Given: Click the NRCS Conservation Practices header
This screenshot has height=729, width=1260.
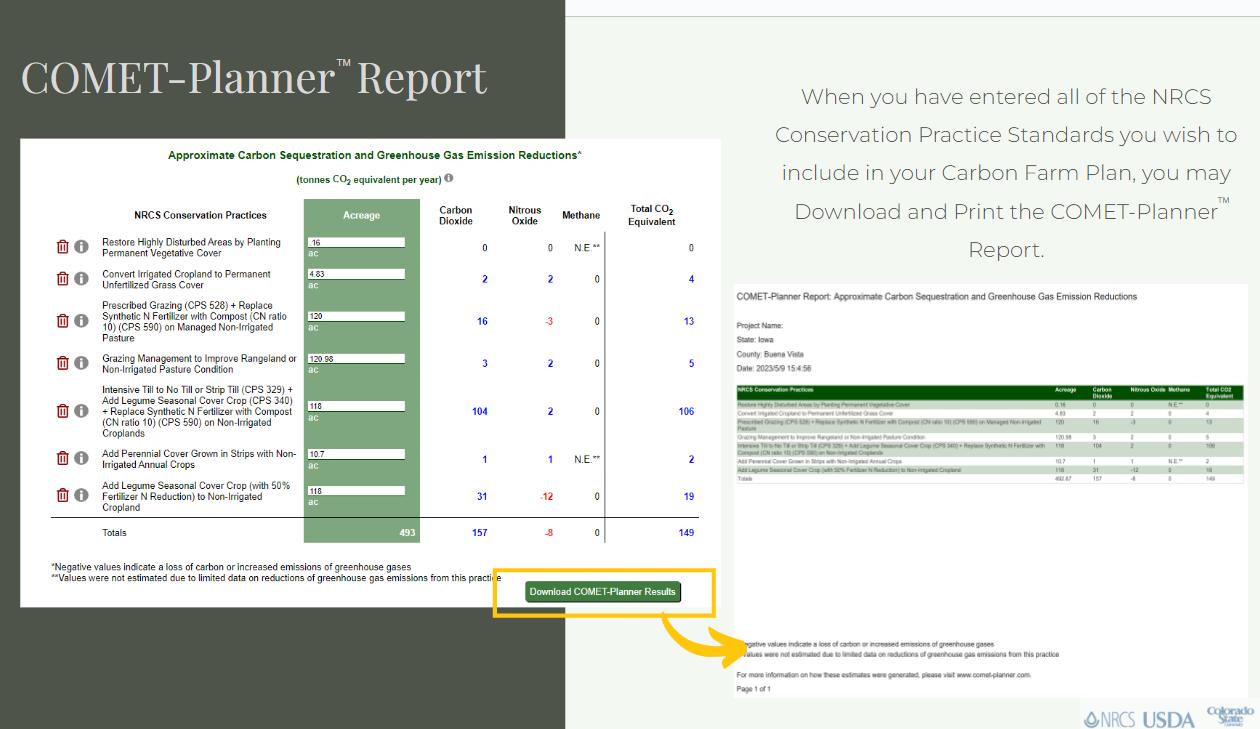Looking at the screenshot, I should click(201, 215).
